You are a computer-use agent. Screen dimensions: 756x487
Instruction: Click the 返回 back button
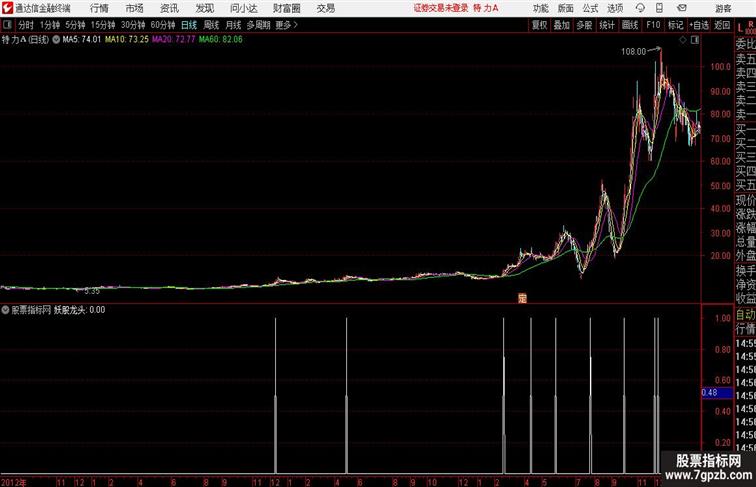pyautogui.click(x=722, y=25)
